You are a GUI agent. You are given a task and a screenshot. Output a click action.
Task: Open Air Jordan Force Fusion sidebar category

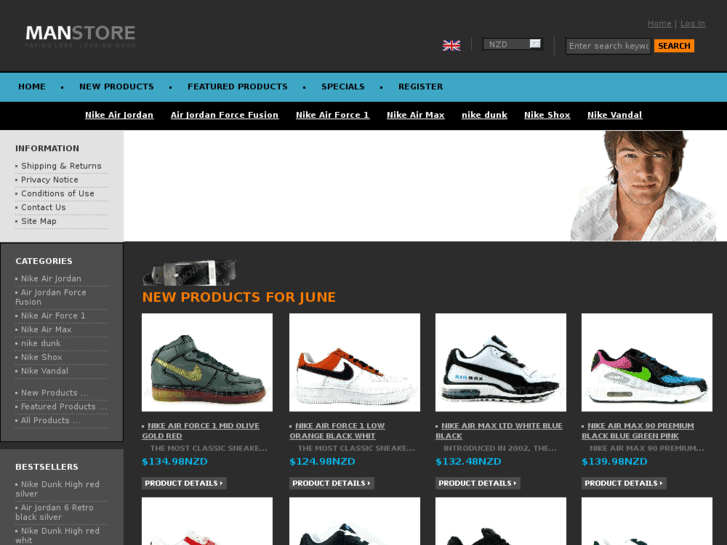tap(51, 297)
